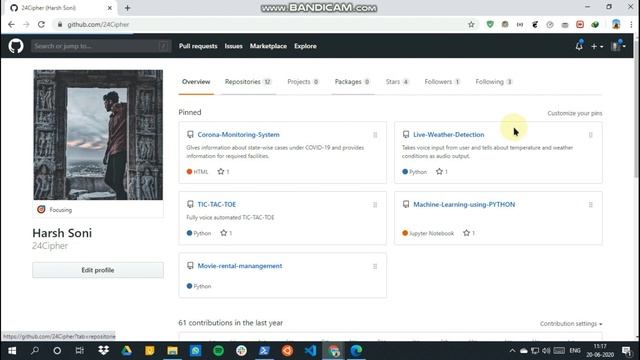
Task: Open Dropbox from the taskbar
Action: click(x=103, y=351)
